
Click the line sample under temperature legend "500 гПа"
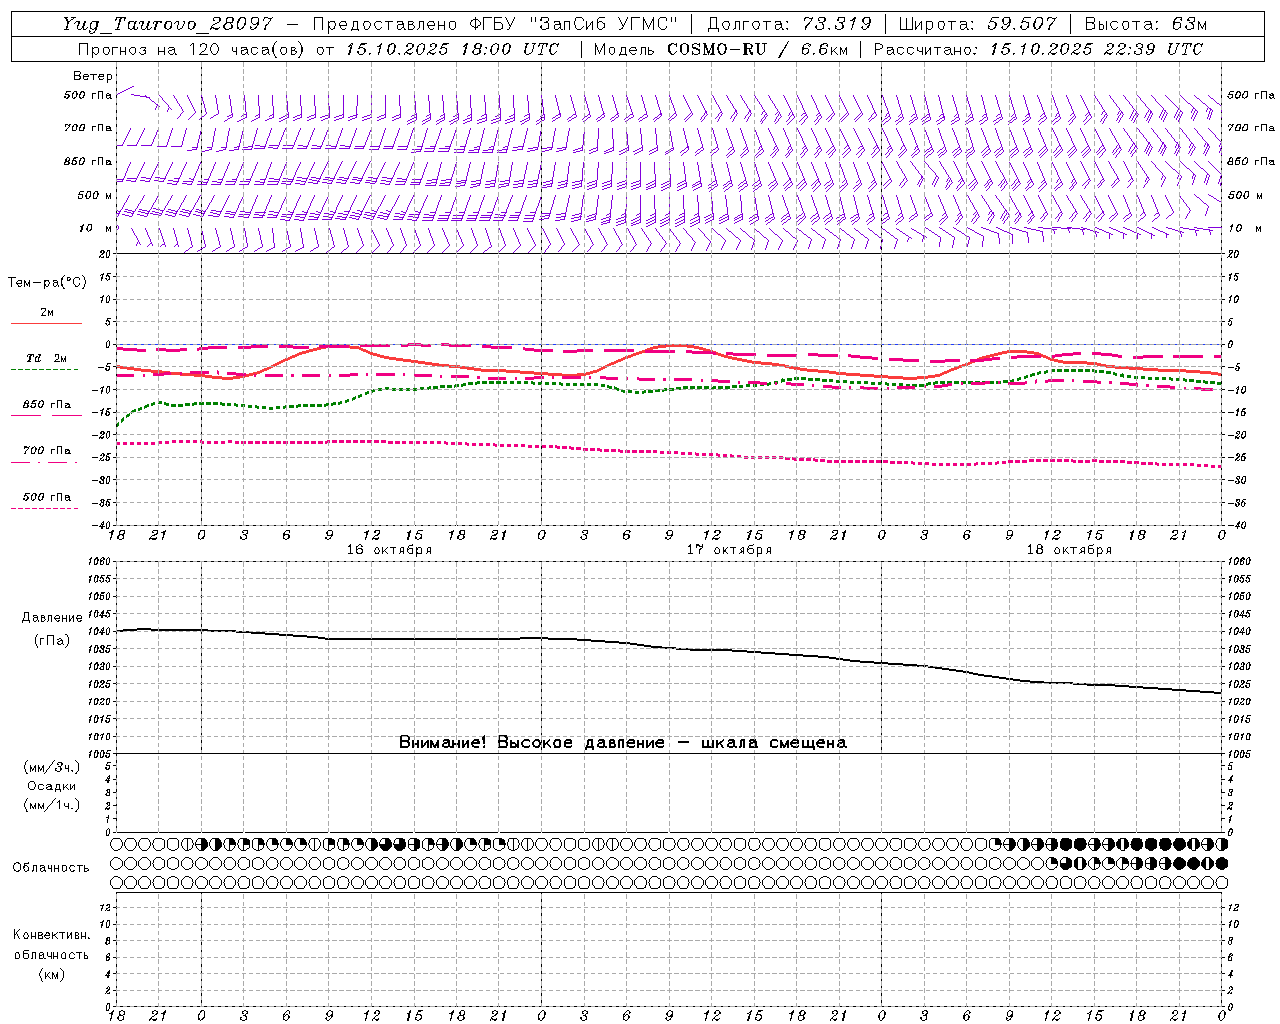pos(44,509)
